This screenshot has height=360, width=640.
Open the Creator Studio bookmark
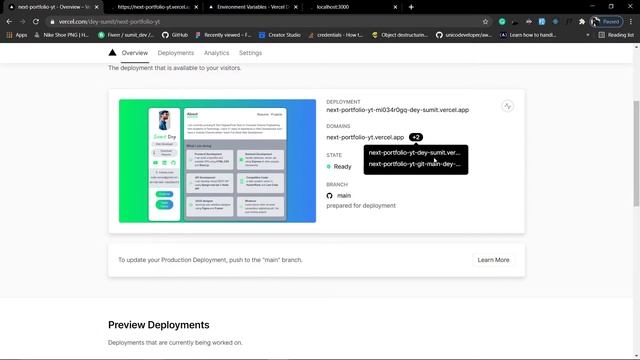(x=280, y=35)
